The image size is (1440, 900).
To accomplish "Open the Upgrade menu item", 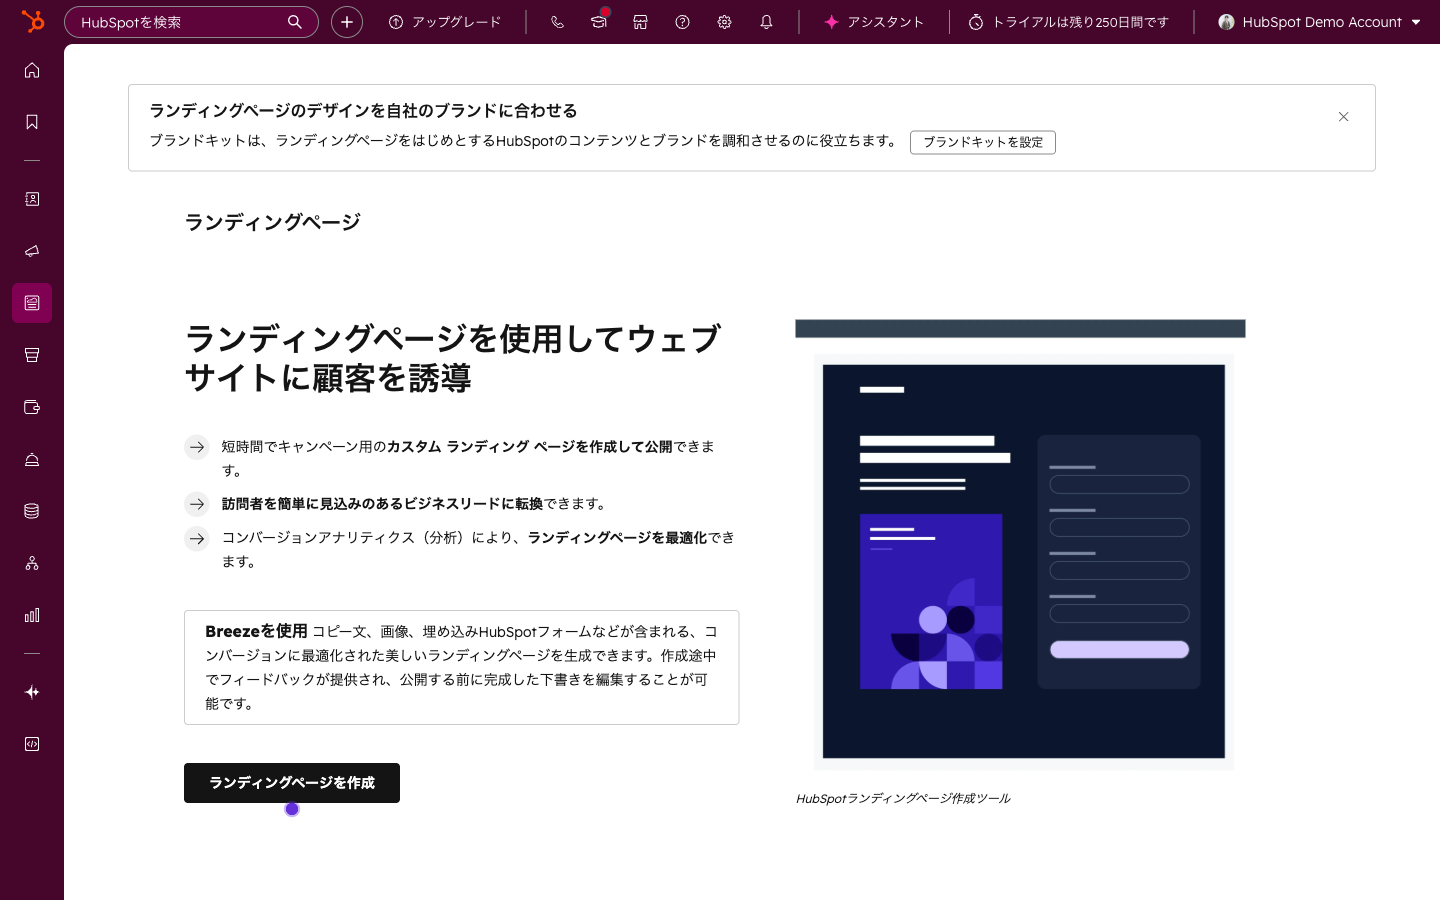I will (445, 21).
